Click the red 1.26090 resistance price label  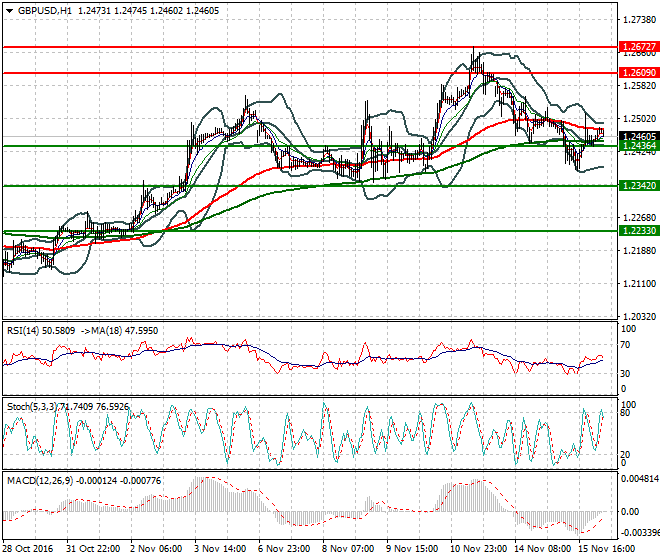(639, 73)
